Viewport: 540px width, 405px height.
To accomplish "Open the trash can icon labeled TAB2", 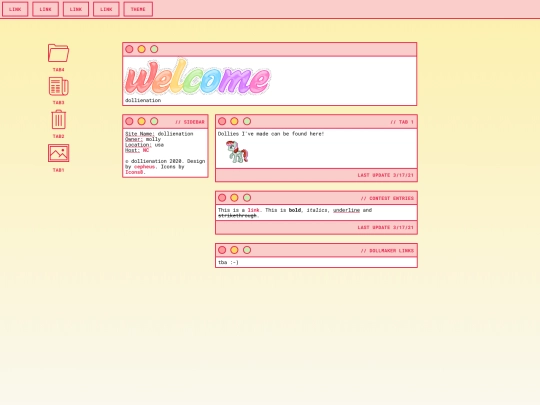I will [59, 120].
